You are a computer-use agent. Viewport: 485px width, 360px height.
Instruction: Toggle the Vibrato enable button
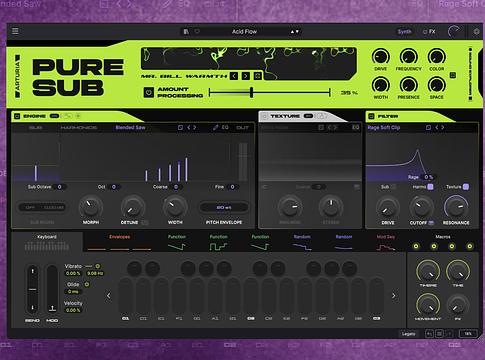[x=98, y=266]
